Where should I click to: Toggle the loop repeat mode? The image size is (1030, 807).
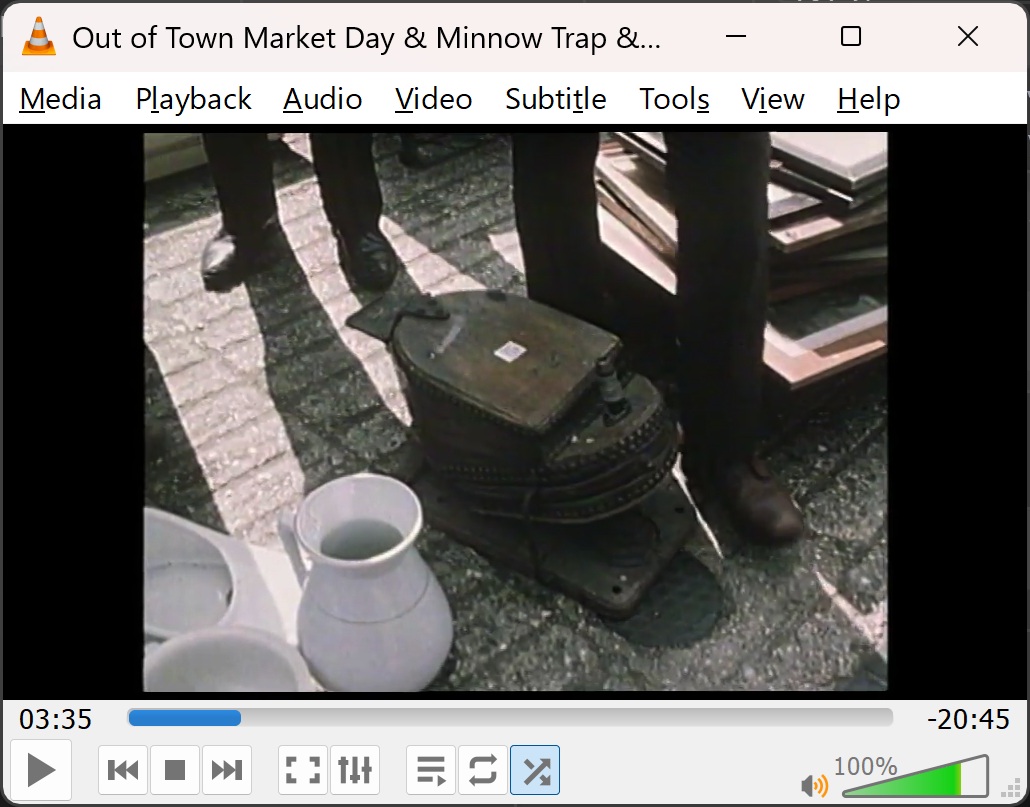[x=483, y=770]
